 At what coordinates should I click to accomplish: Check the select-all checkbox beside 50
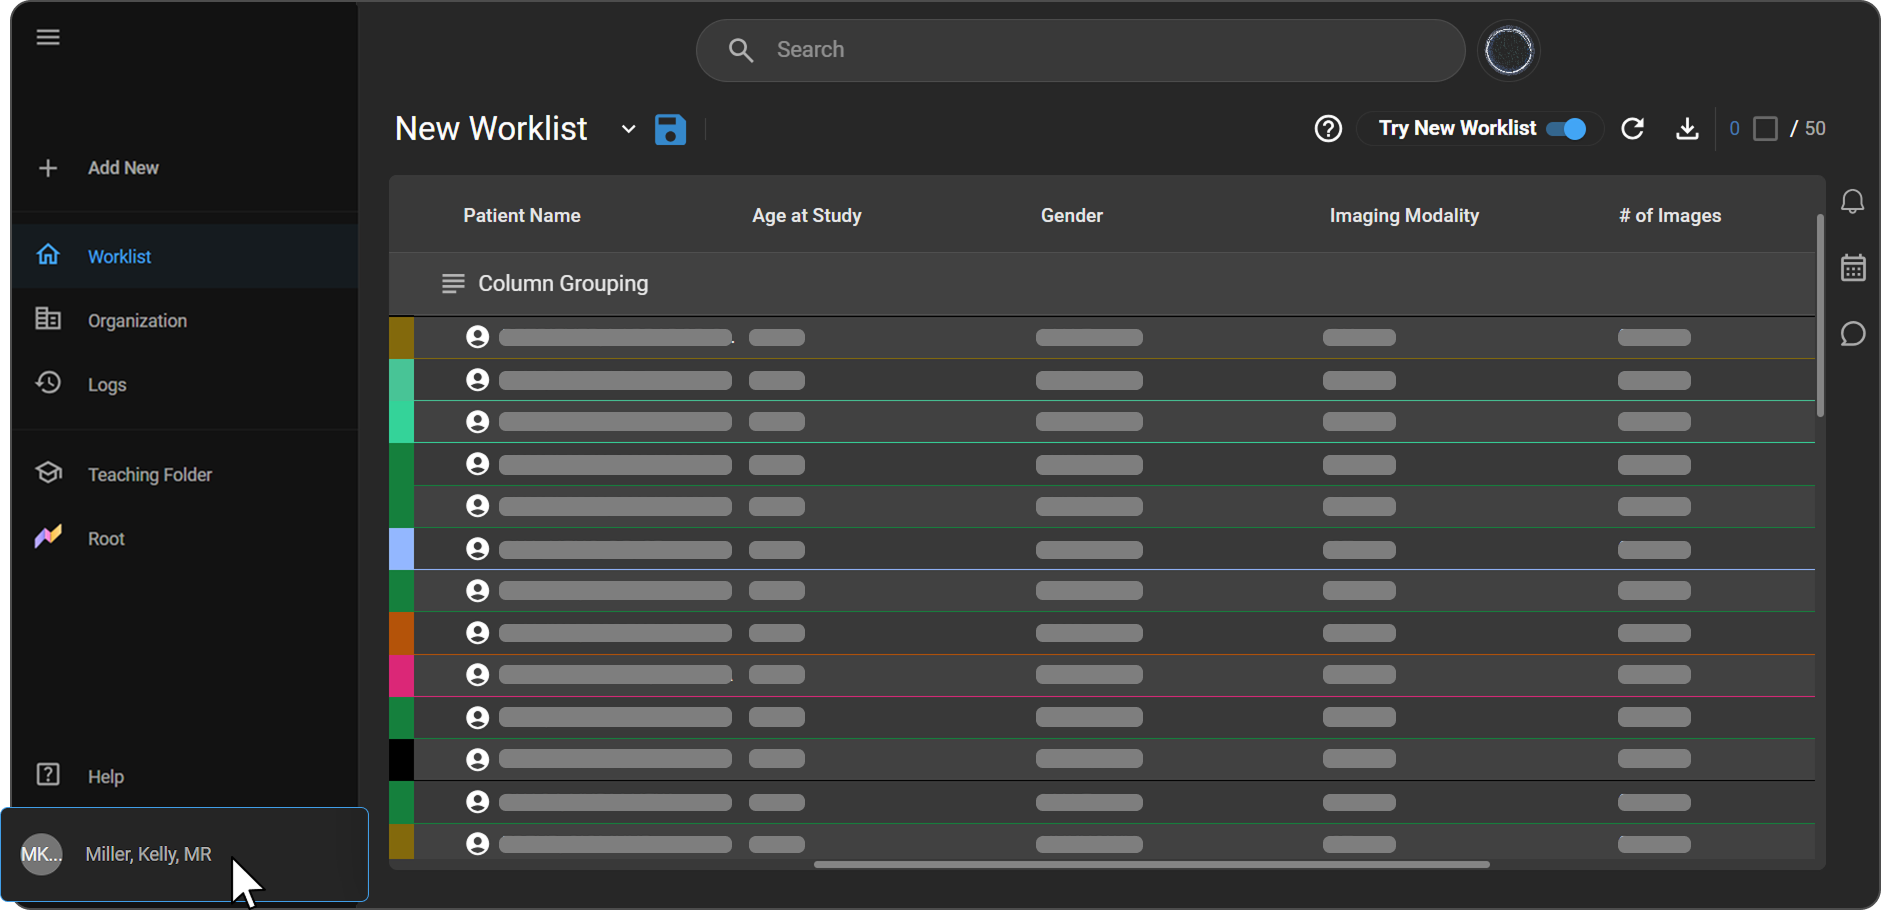pyautogui.click(x=1766, y=129)
